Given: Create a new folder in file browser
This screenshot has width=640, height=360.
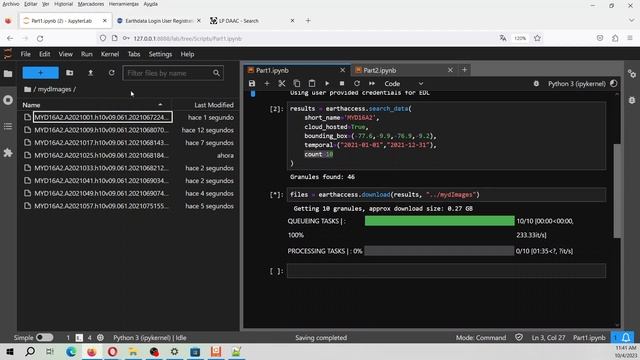Looking at the screenshot, I should tap(70, 73).
